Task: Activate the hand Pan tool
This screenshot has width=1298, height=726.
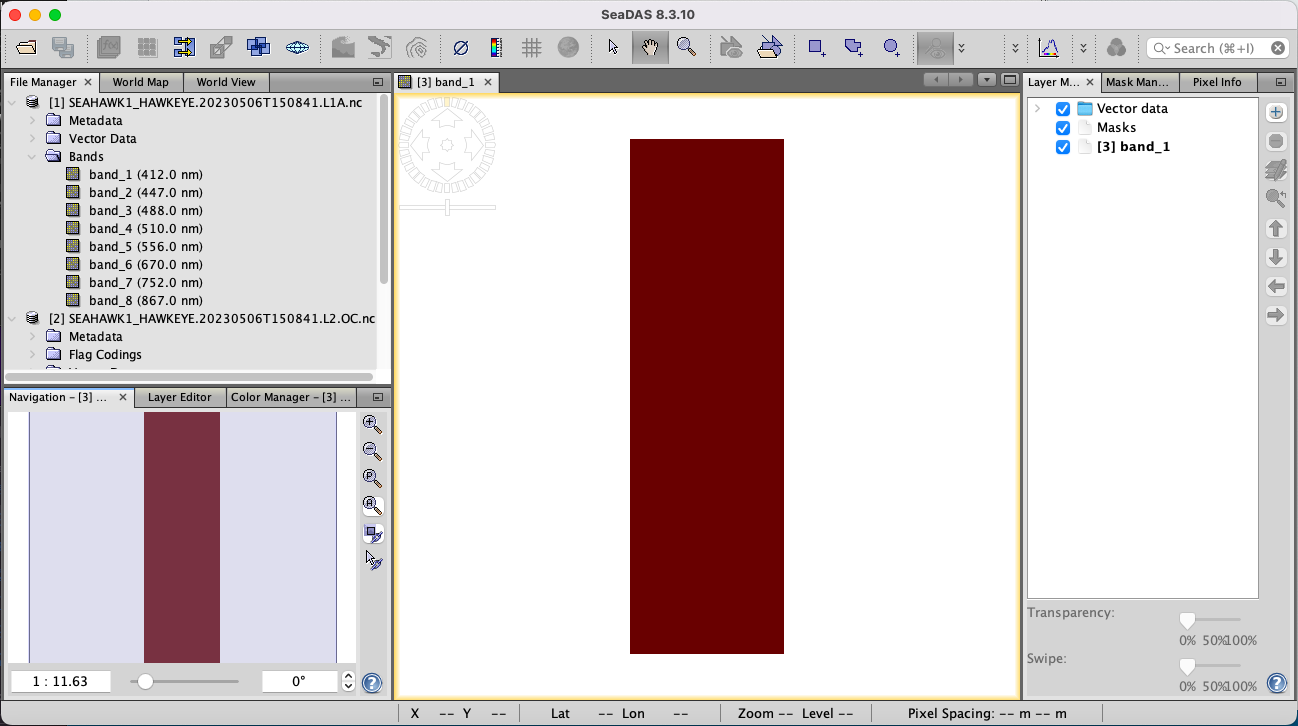Action: [x=650, y=47]
